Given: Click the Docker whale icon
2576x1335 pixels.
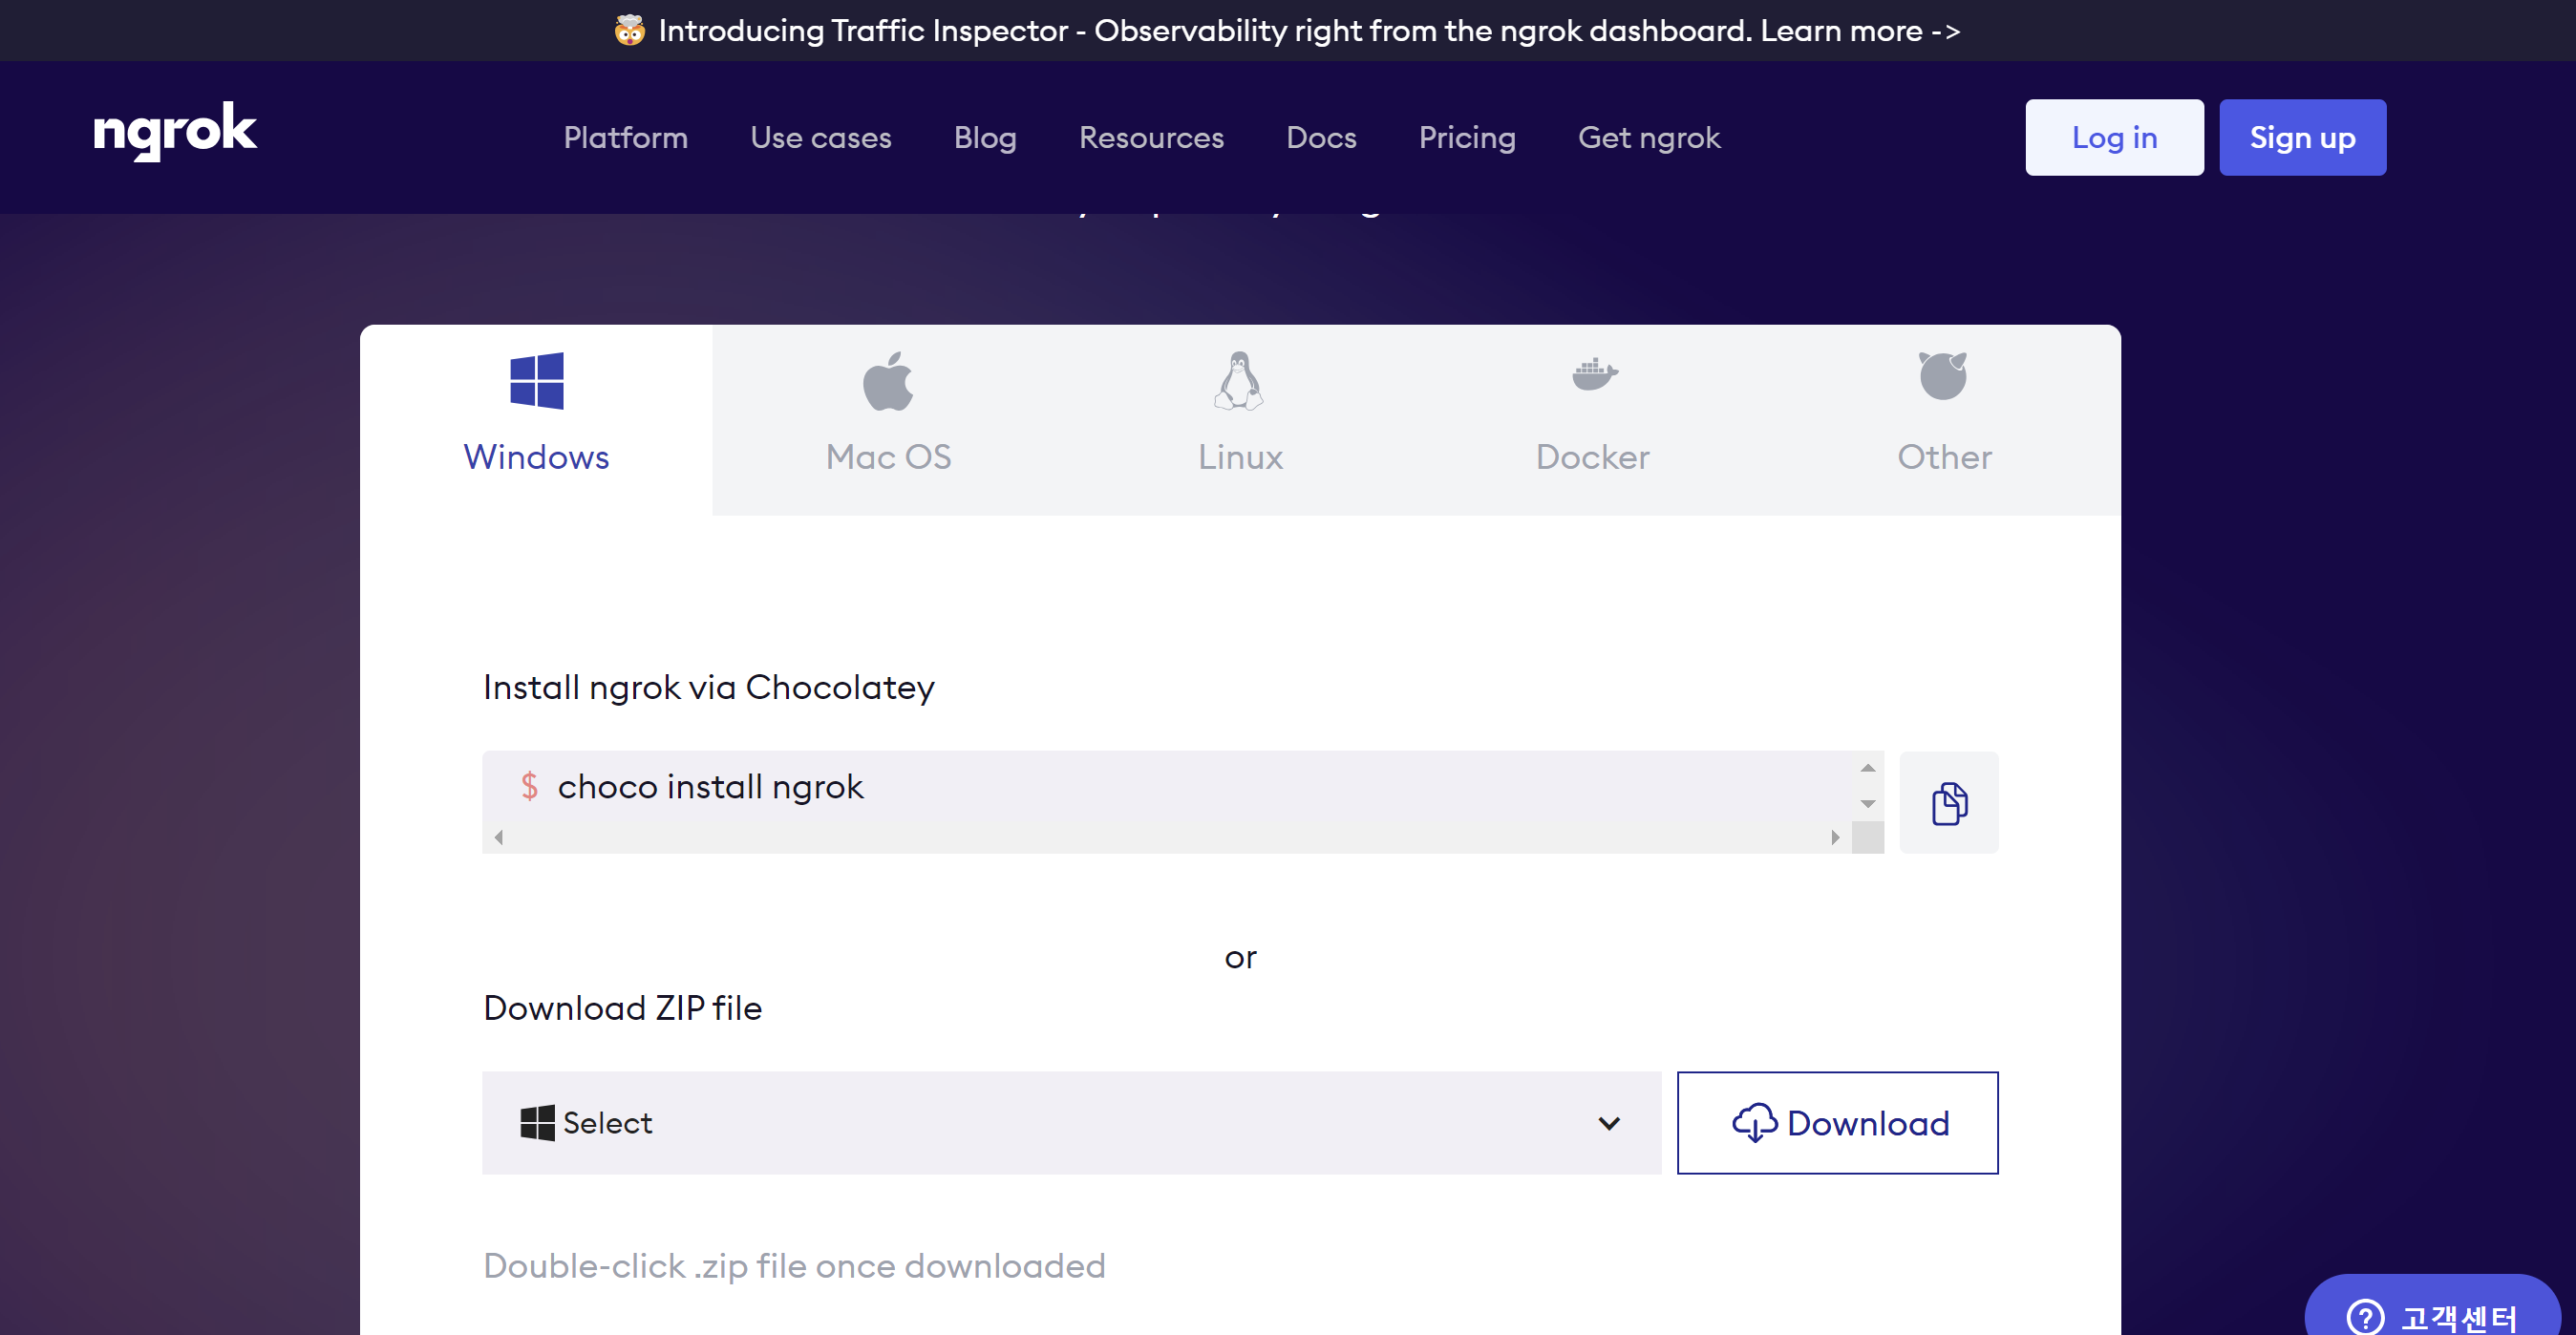Looking at the screenshot, I should click(1594, 374).
